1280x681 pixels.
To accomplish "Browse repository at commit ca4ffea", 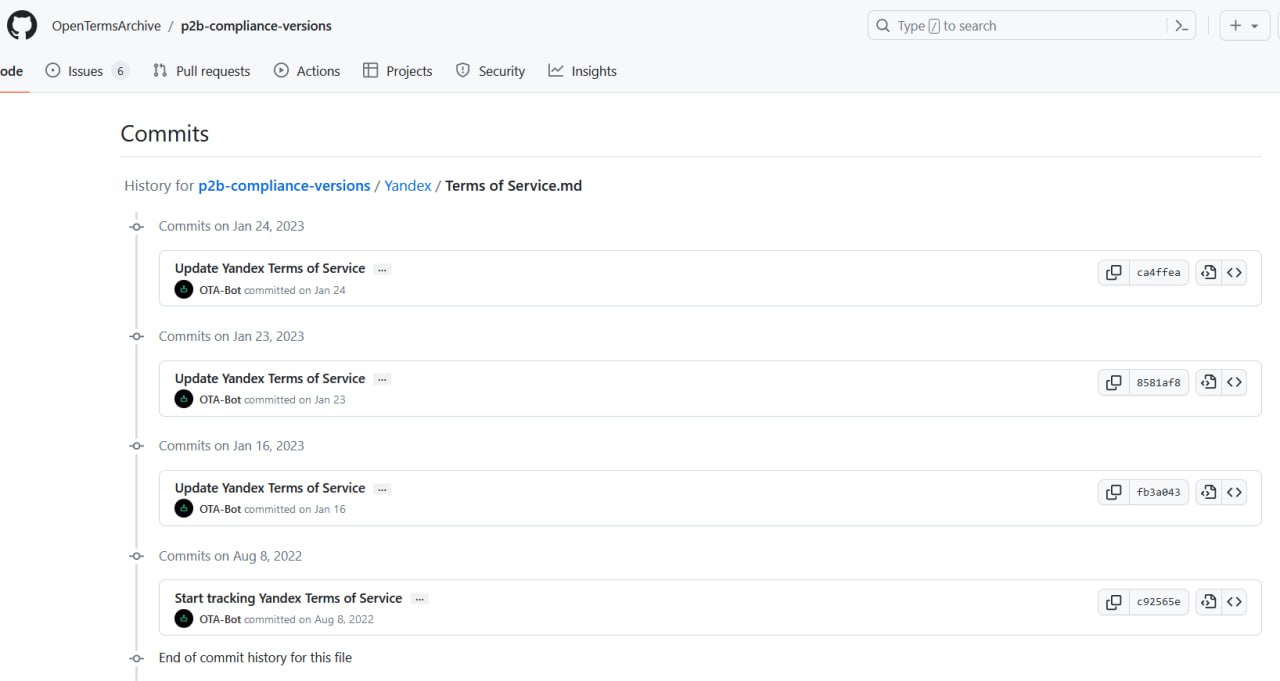I will click(1234, 272).
